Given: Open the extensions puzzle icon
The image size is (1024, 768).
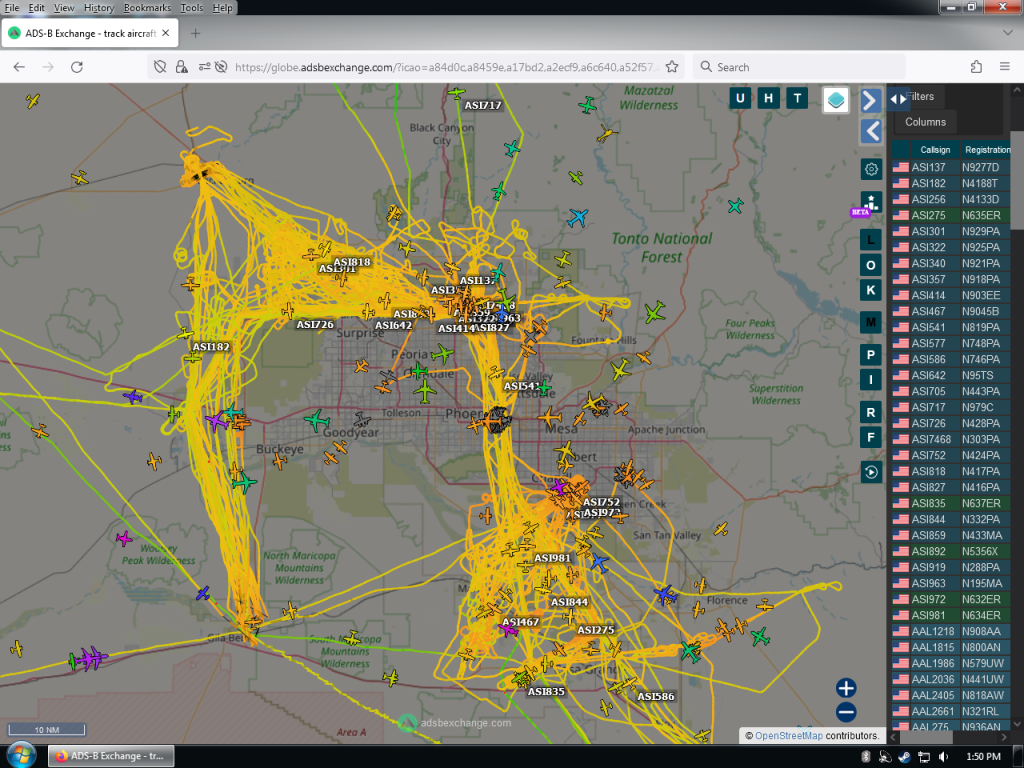Looking at the screenshot, I should (x=976, y=67).
